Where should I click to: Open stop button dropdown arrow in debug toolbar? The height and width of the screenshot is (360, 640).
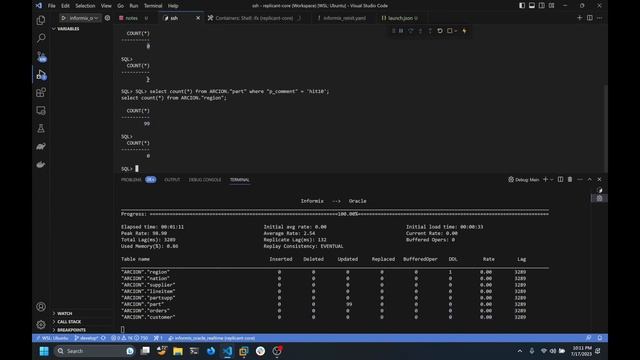(x=456, y=31)
